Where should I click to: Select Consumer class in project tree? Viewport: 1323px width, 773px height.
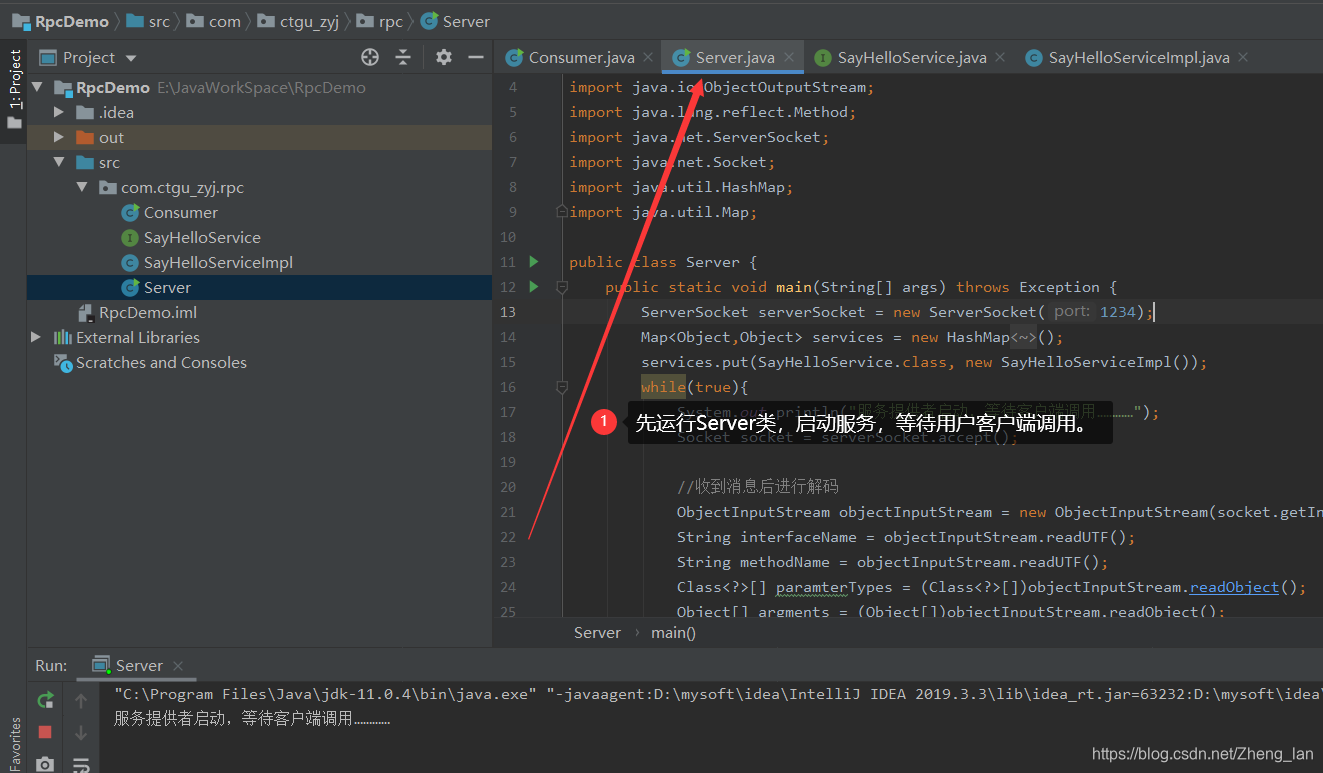tap(180, 212)
